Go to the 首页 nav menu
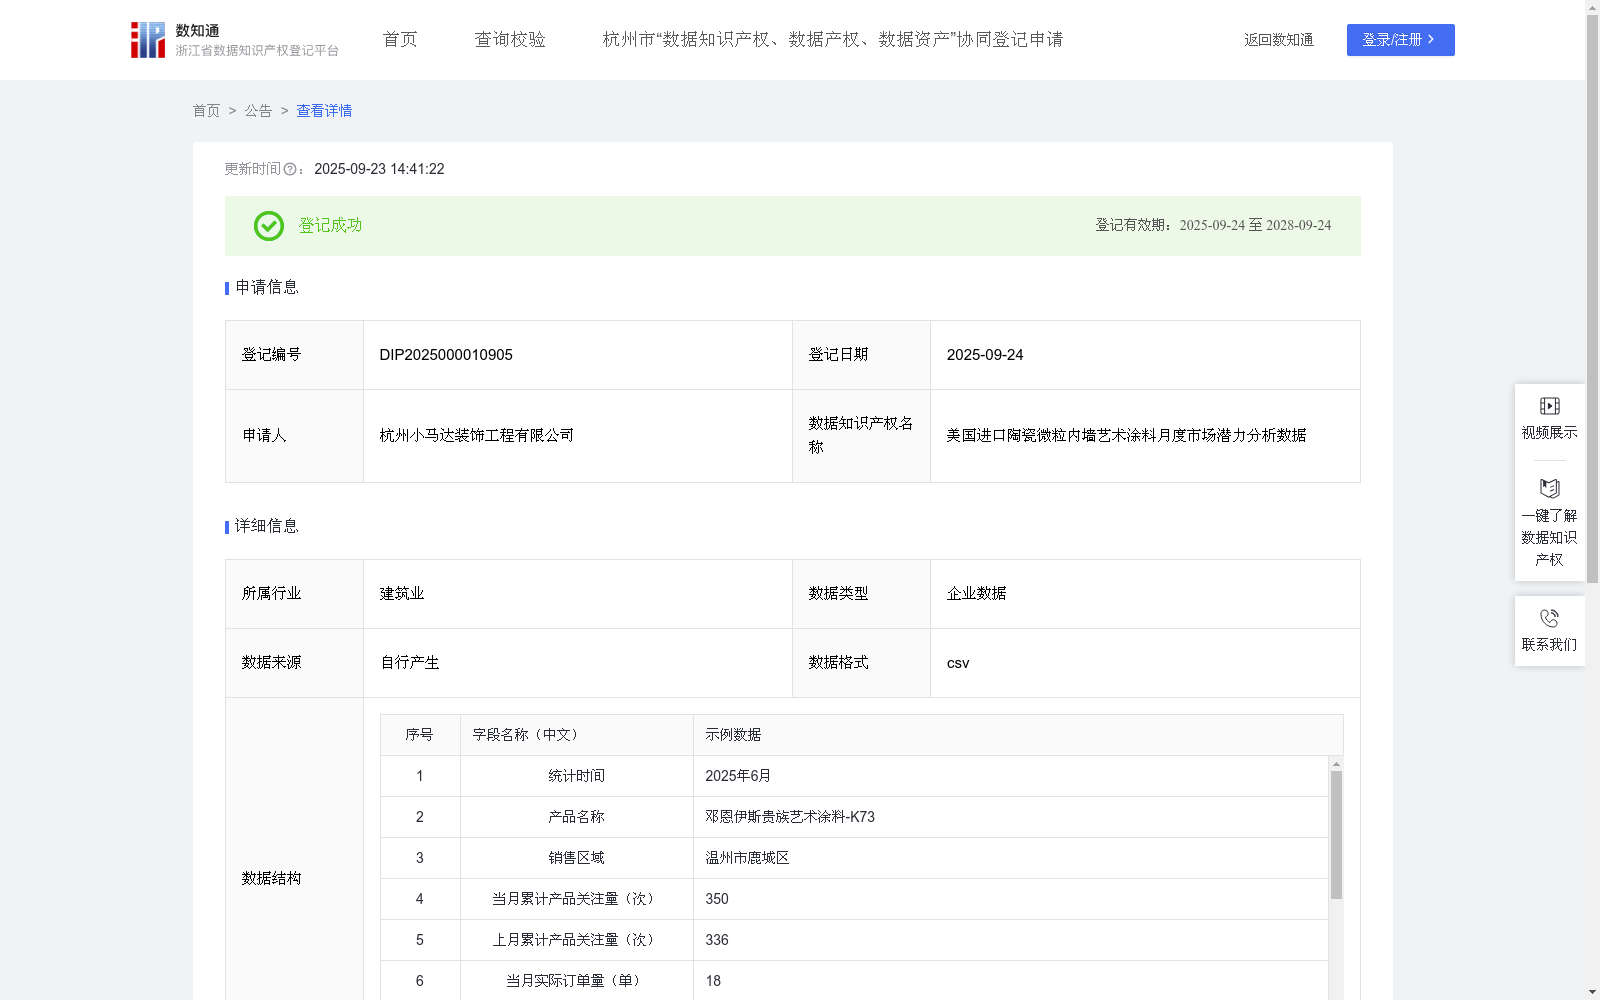 [x=400, y=40]
